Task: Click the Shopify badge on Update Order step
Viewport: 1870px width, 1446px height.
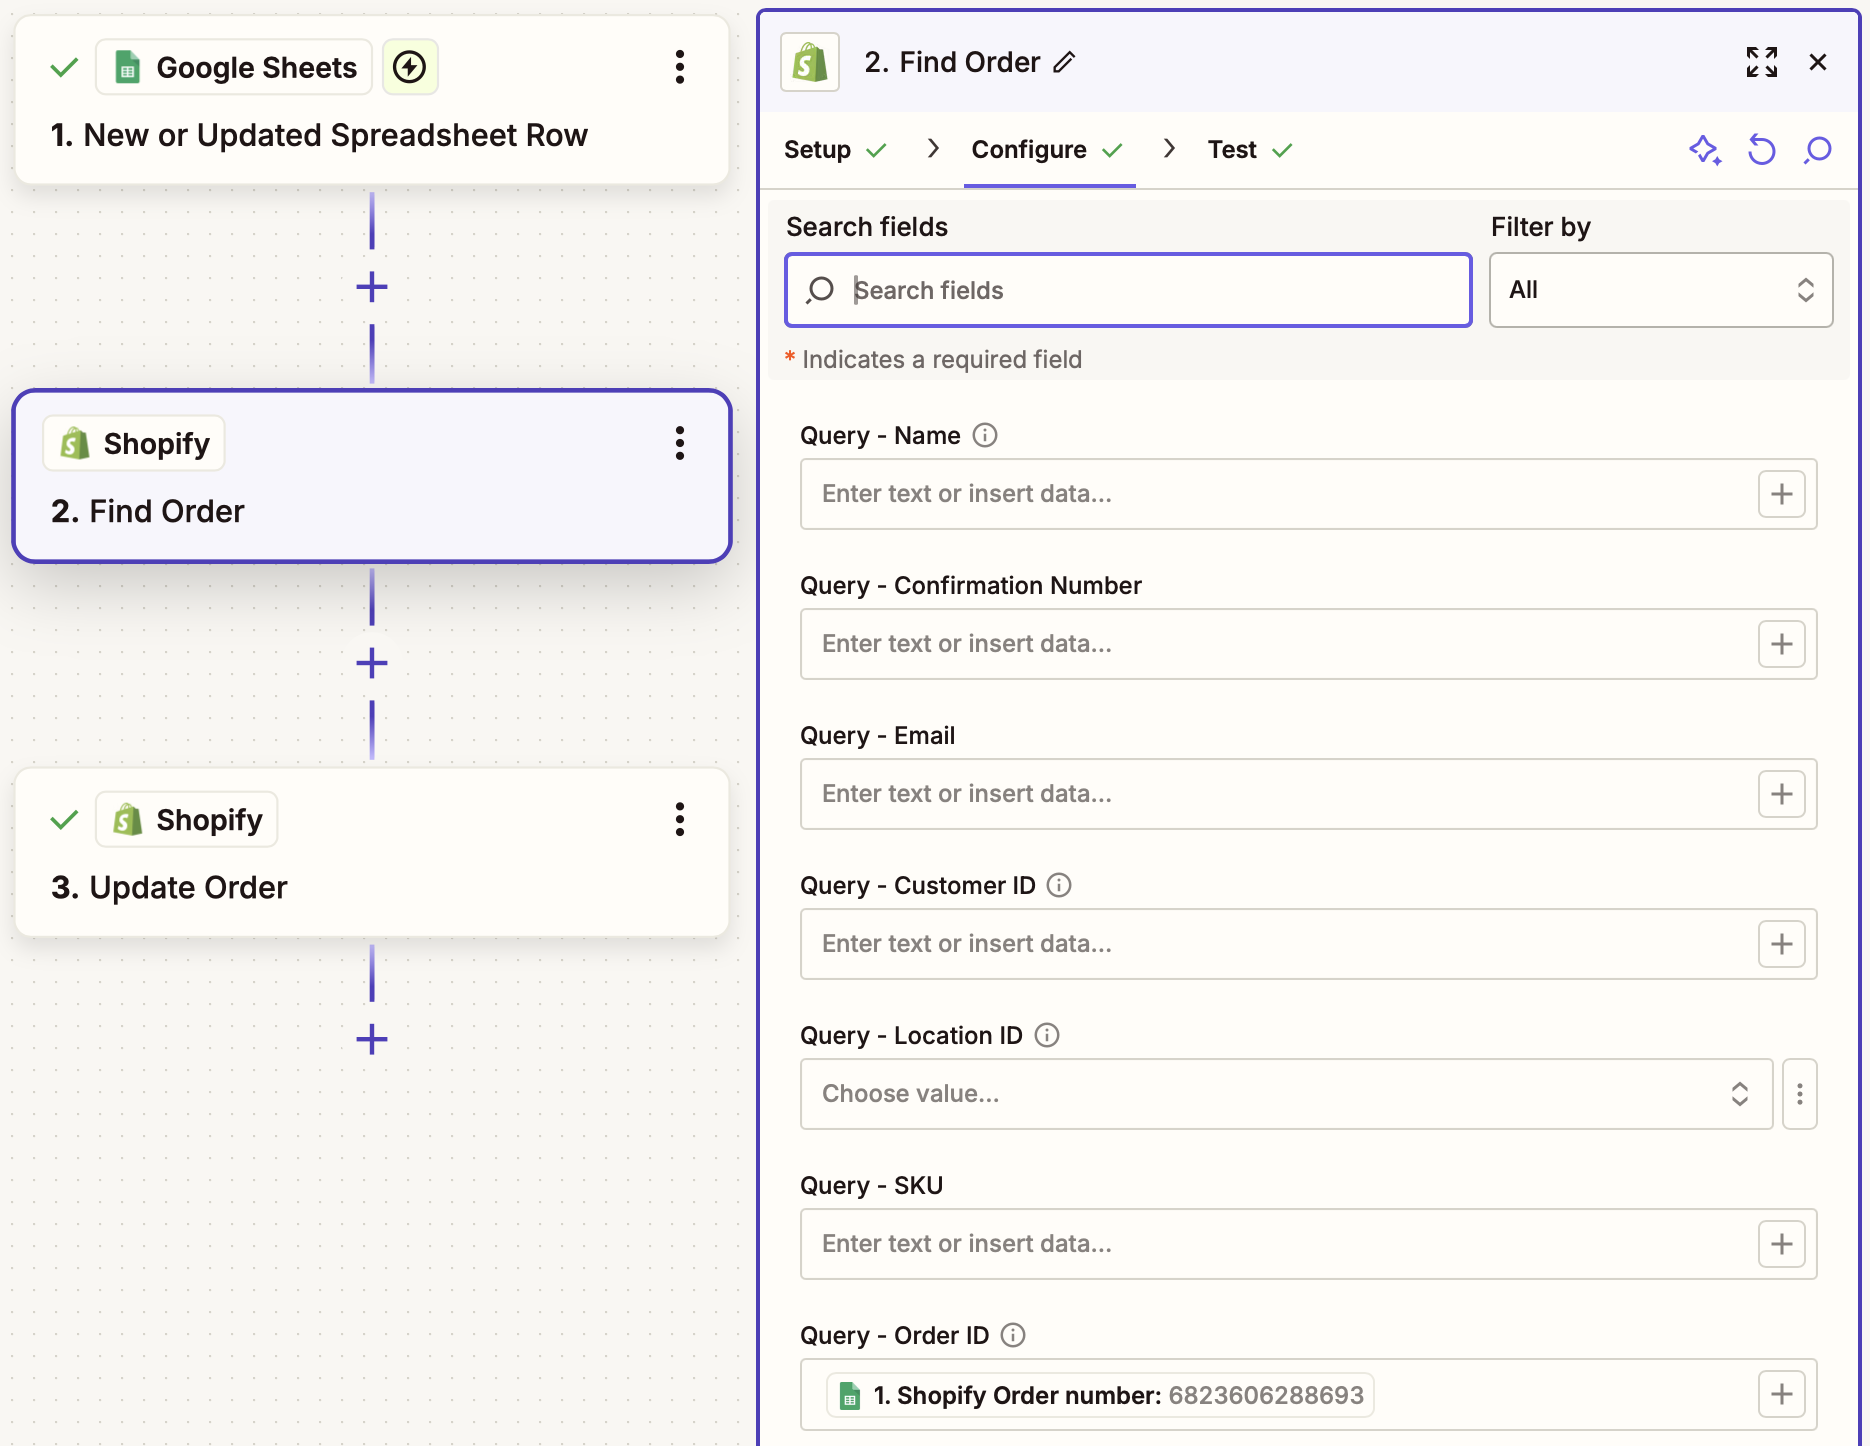Action: [x=187, y=819]
